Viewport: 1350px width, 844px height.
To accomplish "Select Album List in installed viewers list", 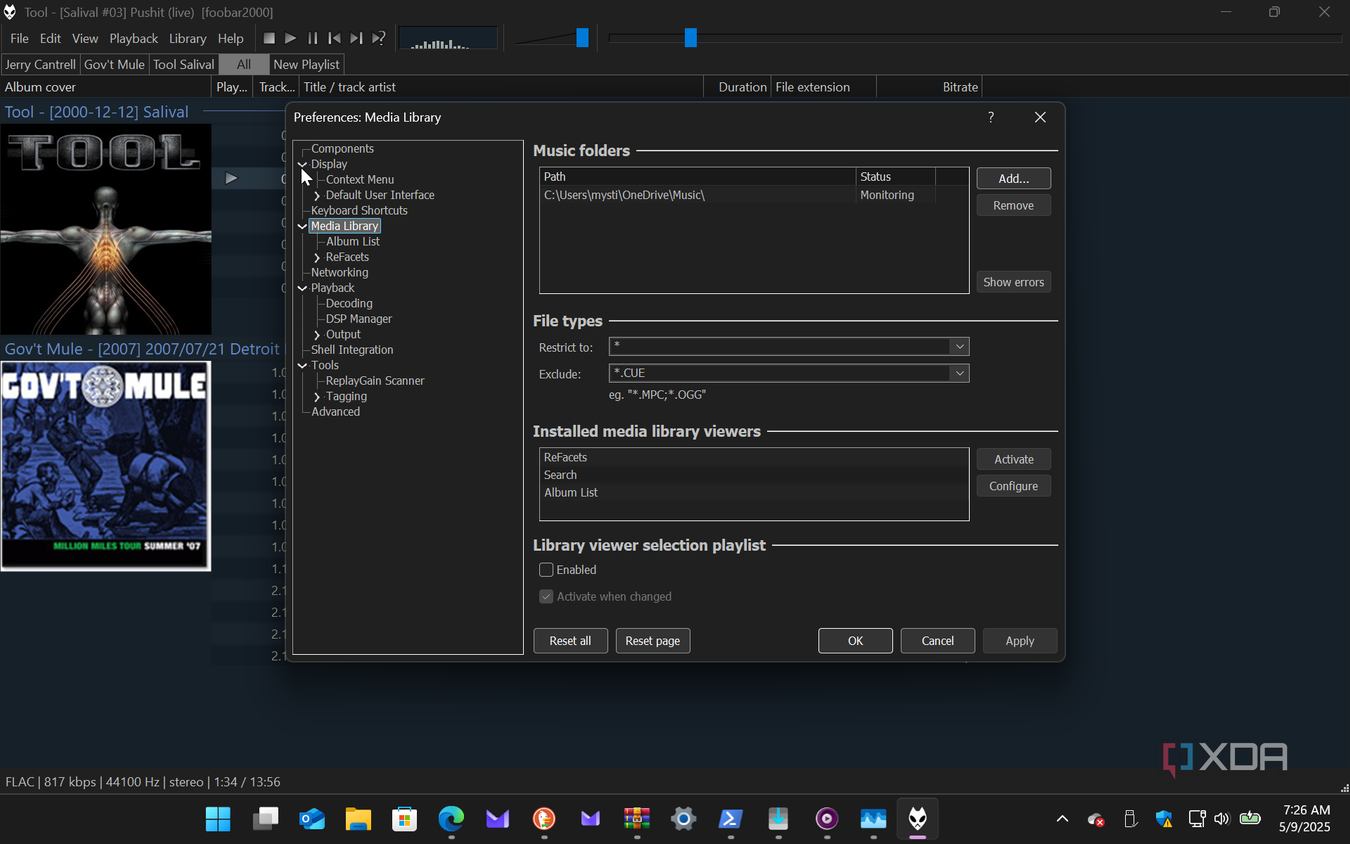I will pyautogui.click(x=754, y=492).
